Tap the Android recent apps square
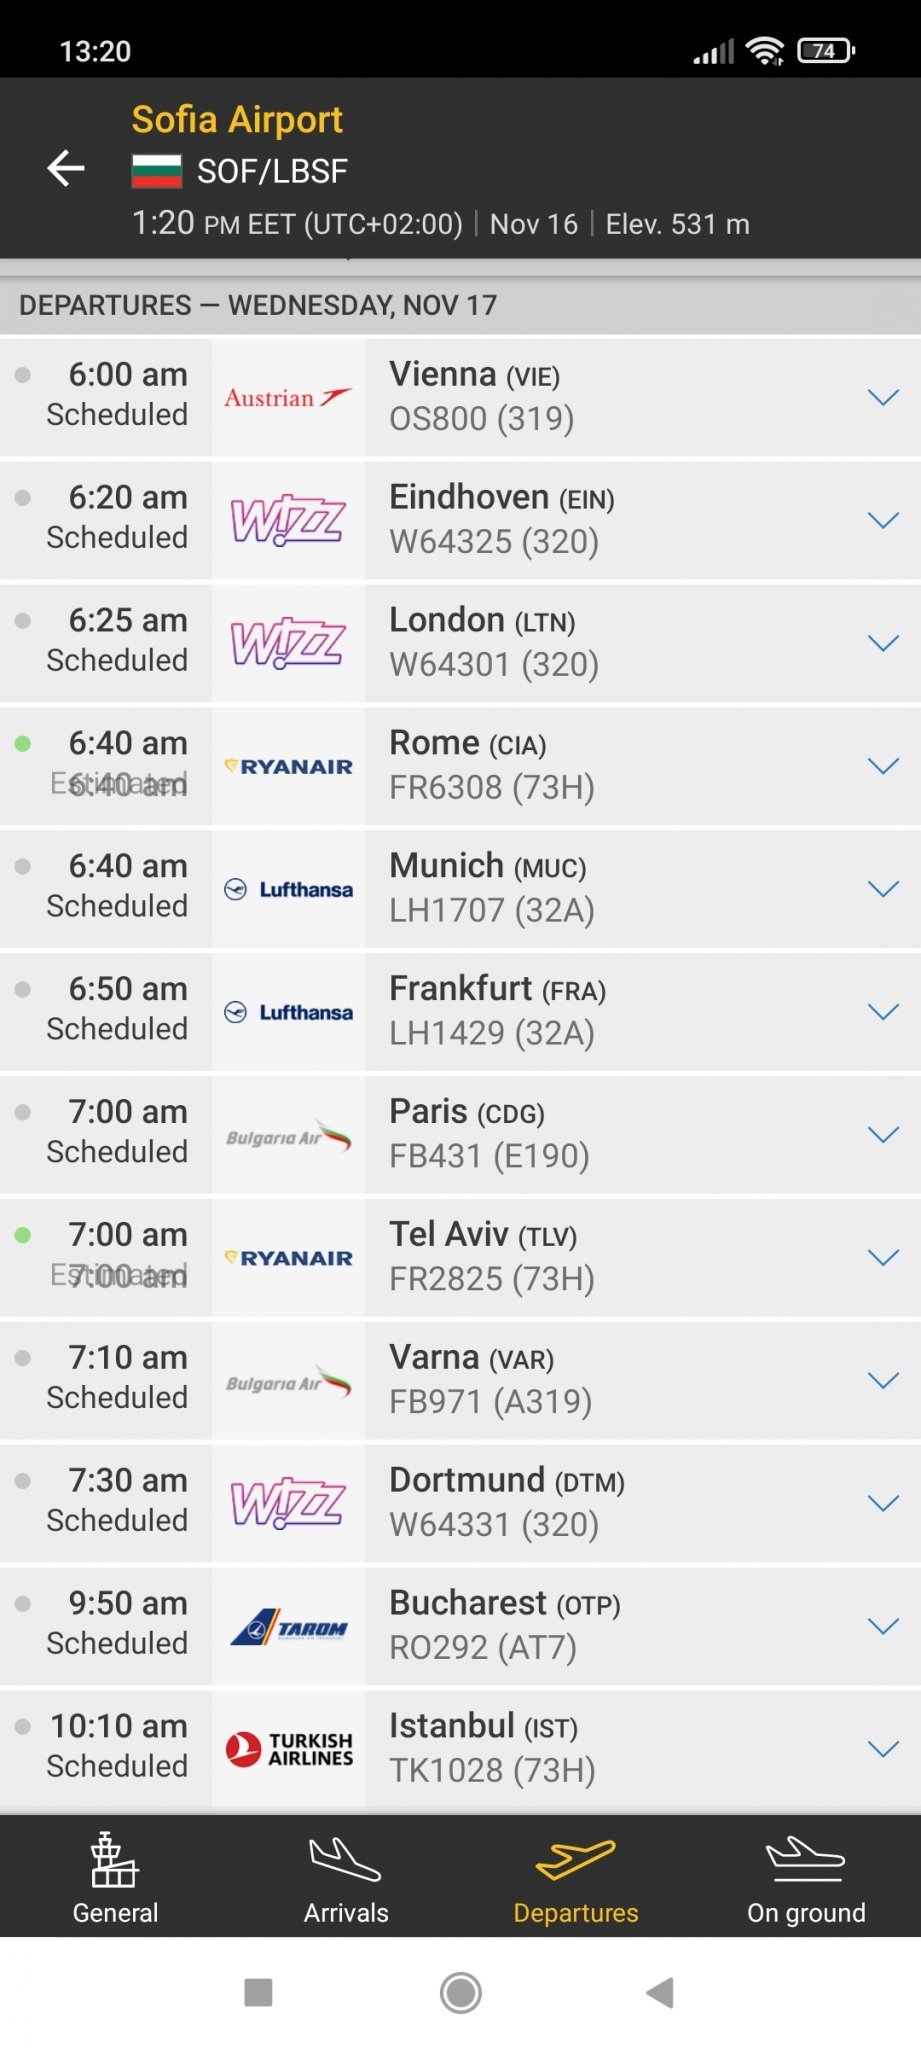 pyautogui.click(x=259, y=1993)
